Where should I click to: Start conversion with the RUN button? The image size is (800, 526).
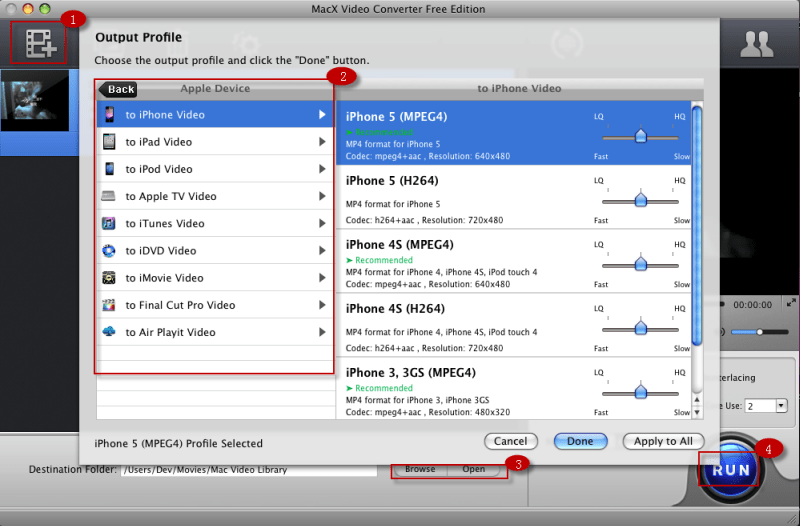(731, 469)
